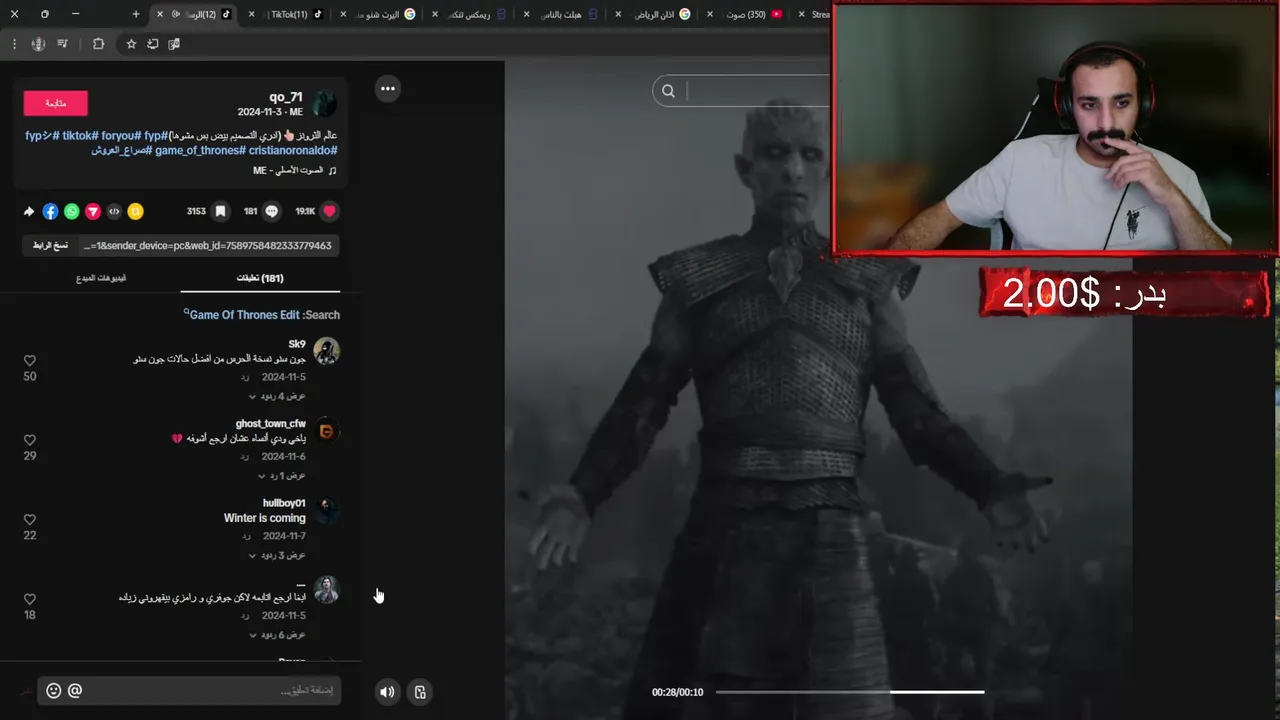The height and width of the screenshot is (720, 1280).
Task: Open a new browser tab with the plus button
Action: tap(136, 14)
